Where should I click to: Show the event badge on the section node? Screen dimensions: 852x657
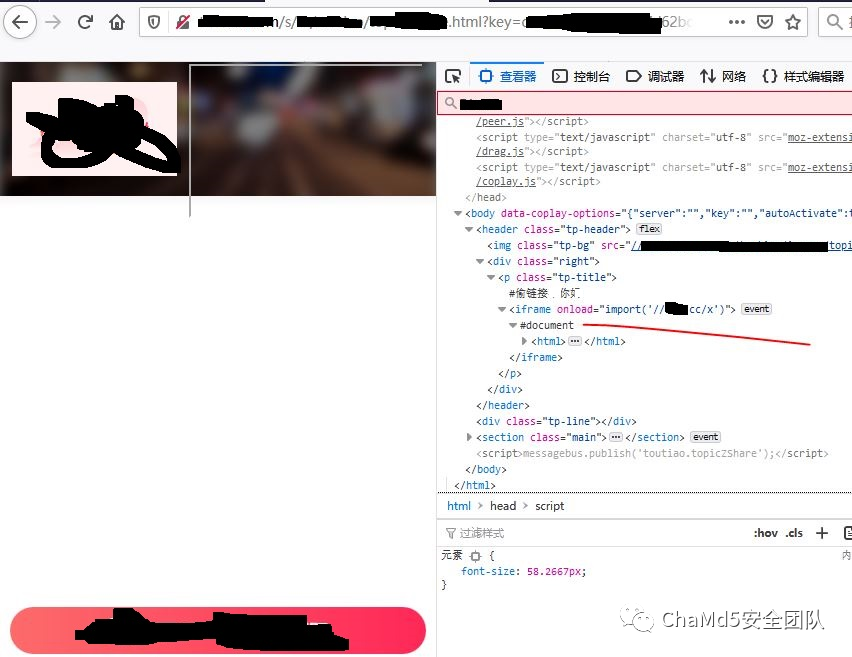click(705, 437)
